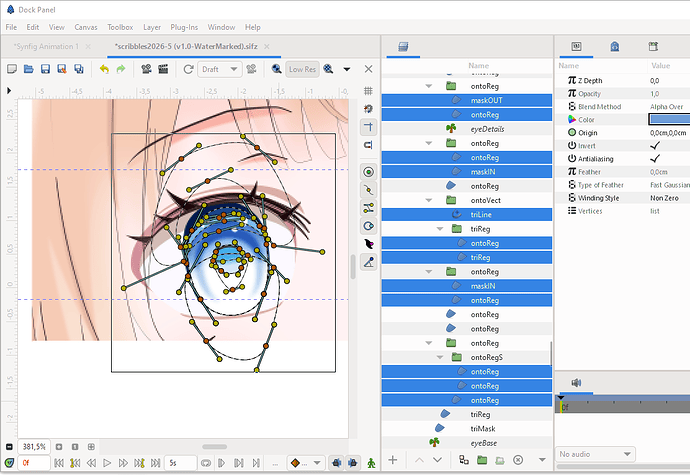Viewport: 690px width, 475px height.
Task: Open the Toolbox menu
Action: pyautogui.click(x=120, y=27)
